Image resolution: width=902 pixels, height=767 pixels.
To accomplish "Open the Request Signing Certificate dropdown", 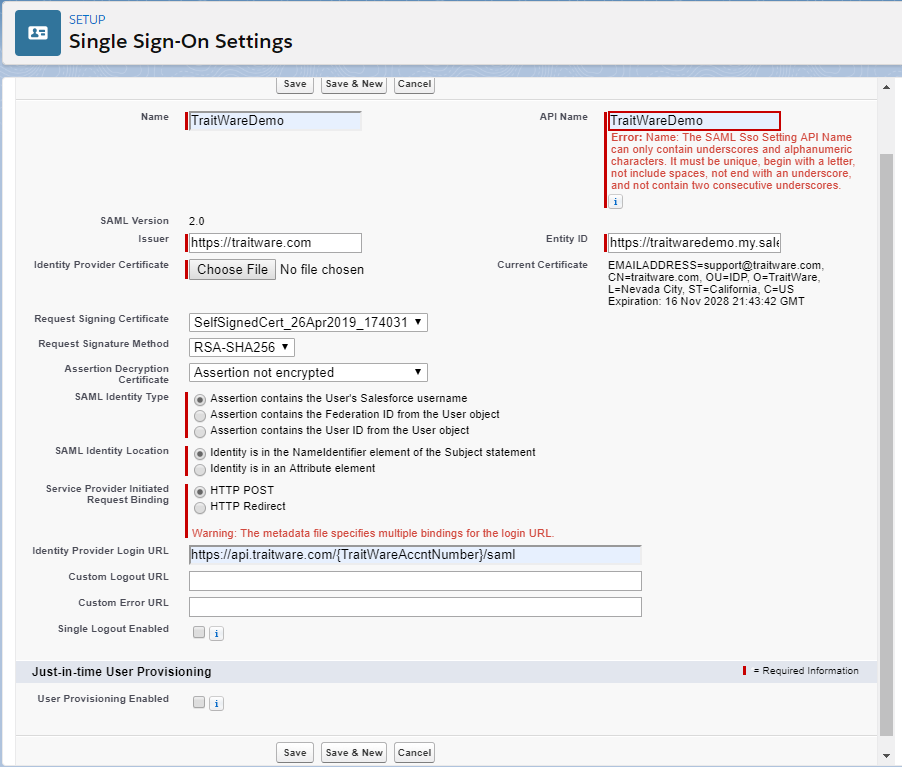I will 308,322.
